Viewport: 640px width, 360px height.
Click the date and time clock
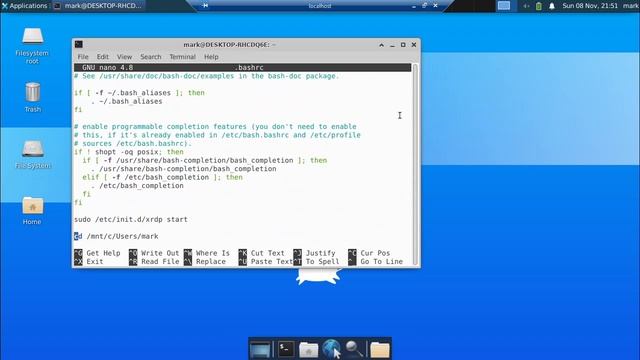[590, 6]
